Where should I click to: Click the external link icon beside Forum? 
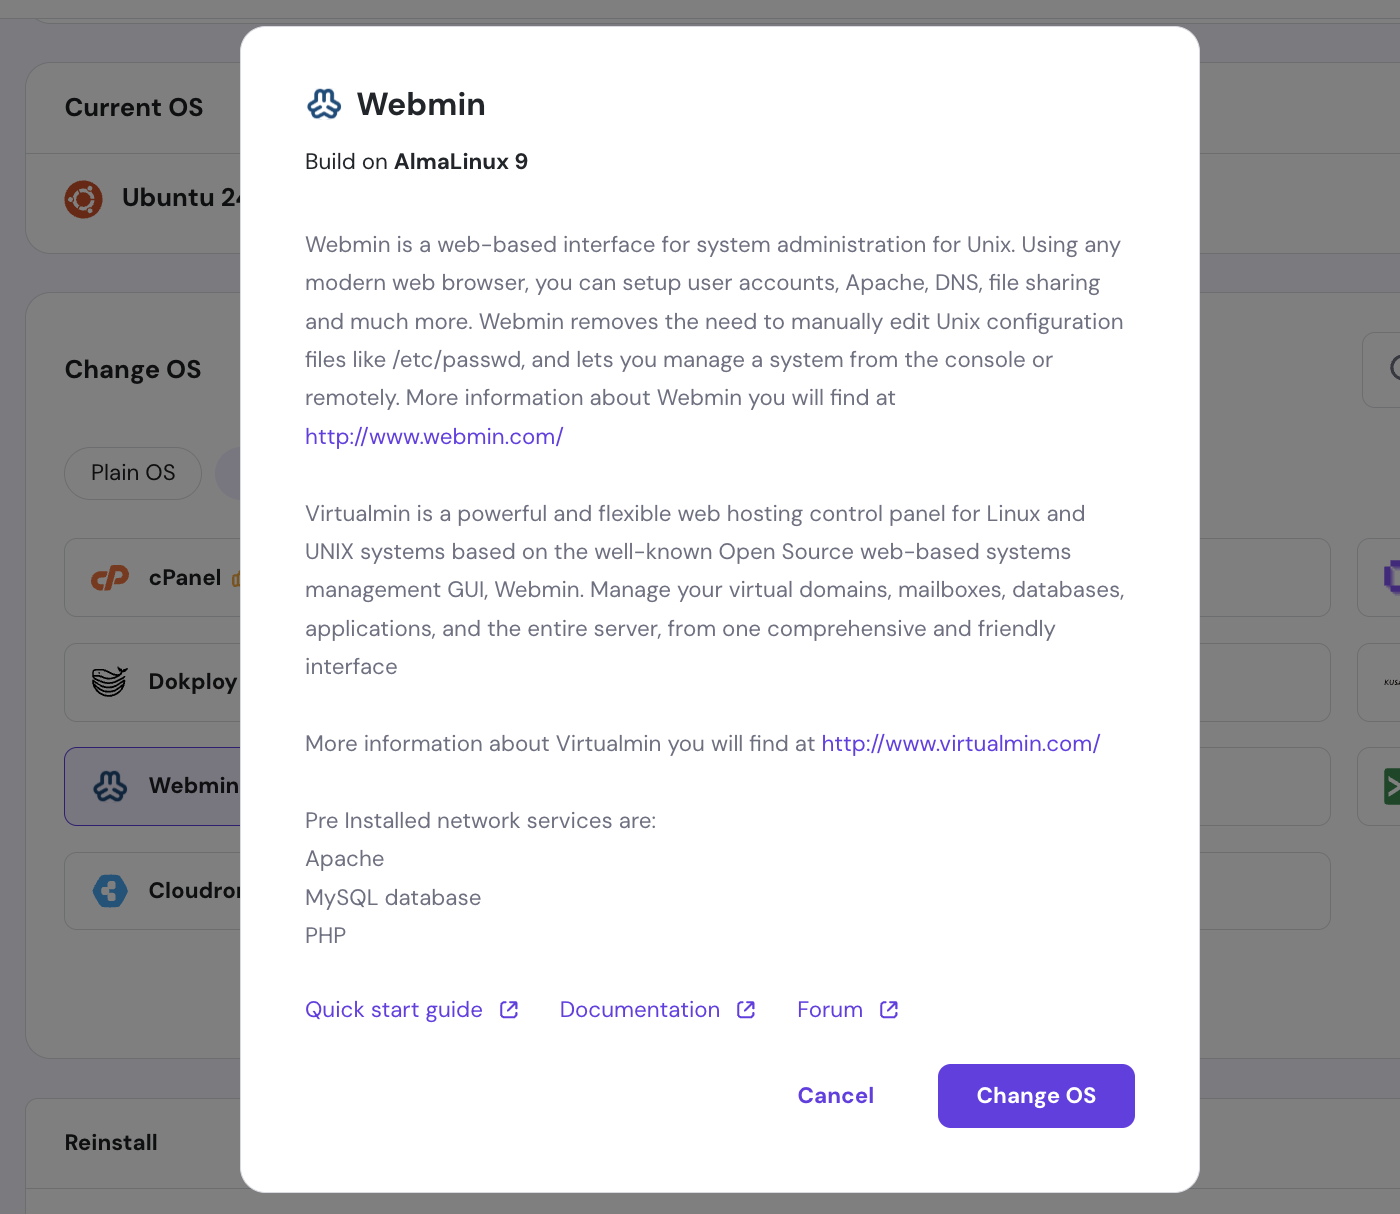tap(888, 1009)
